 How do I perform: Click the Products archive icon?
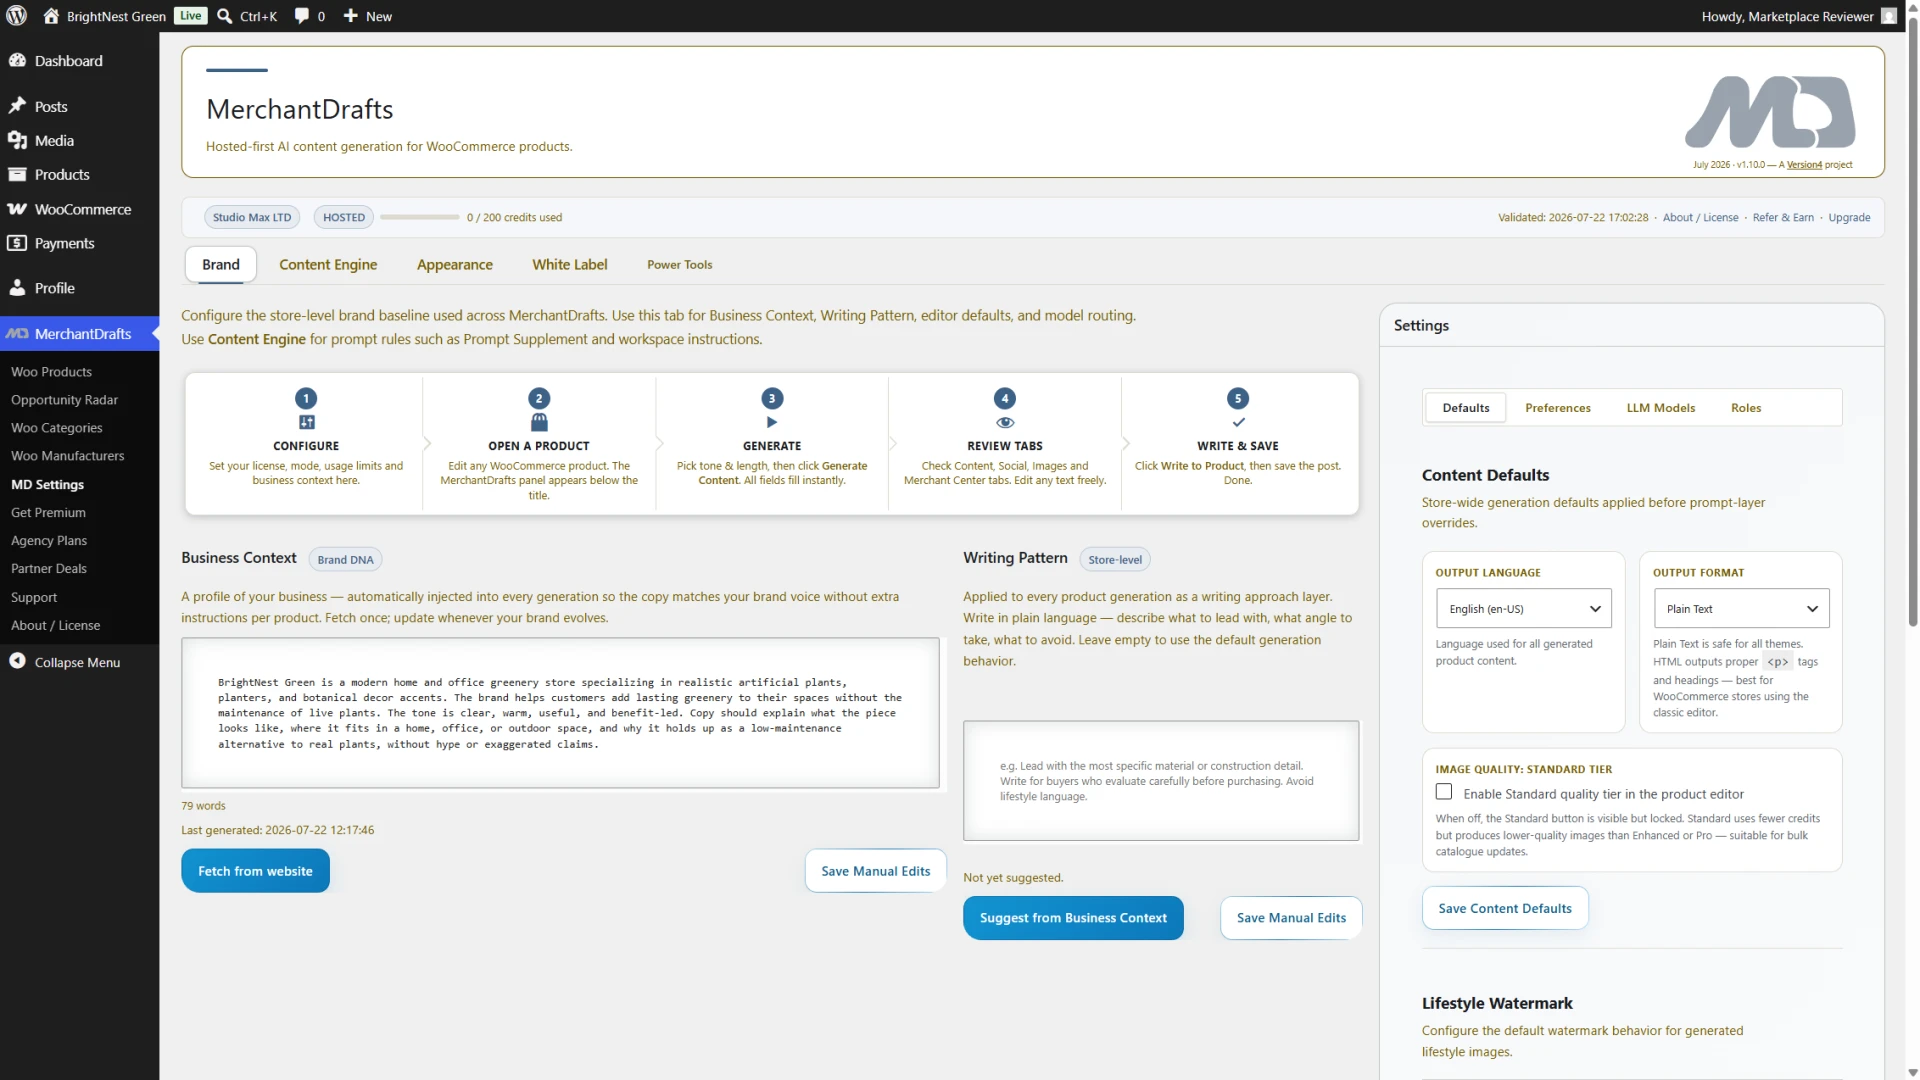tap(17, 174)
